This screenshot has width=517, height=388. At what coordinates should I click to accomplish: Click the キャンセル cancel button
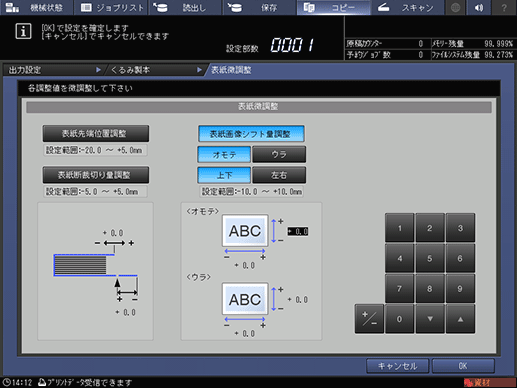coord(397,366)
